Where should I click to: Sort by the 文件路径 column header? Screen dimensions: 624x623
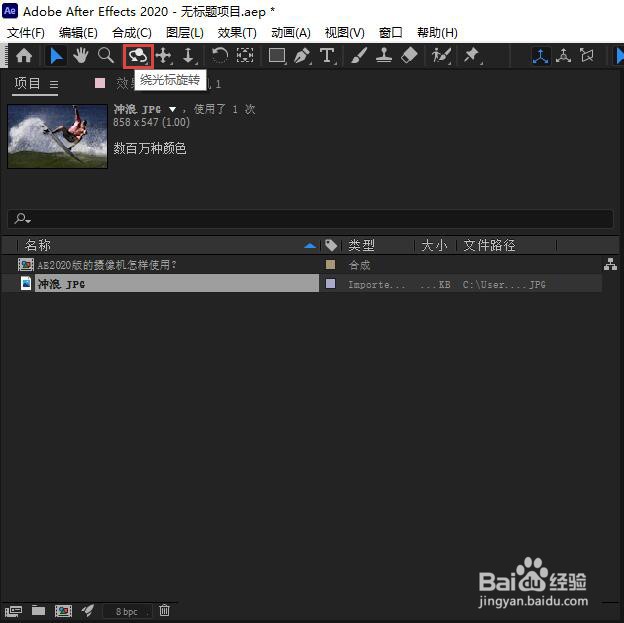(489, 245)
